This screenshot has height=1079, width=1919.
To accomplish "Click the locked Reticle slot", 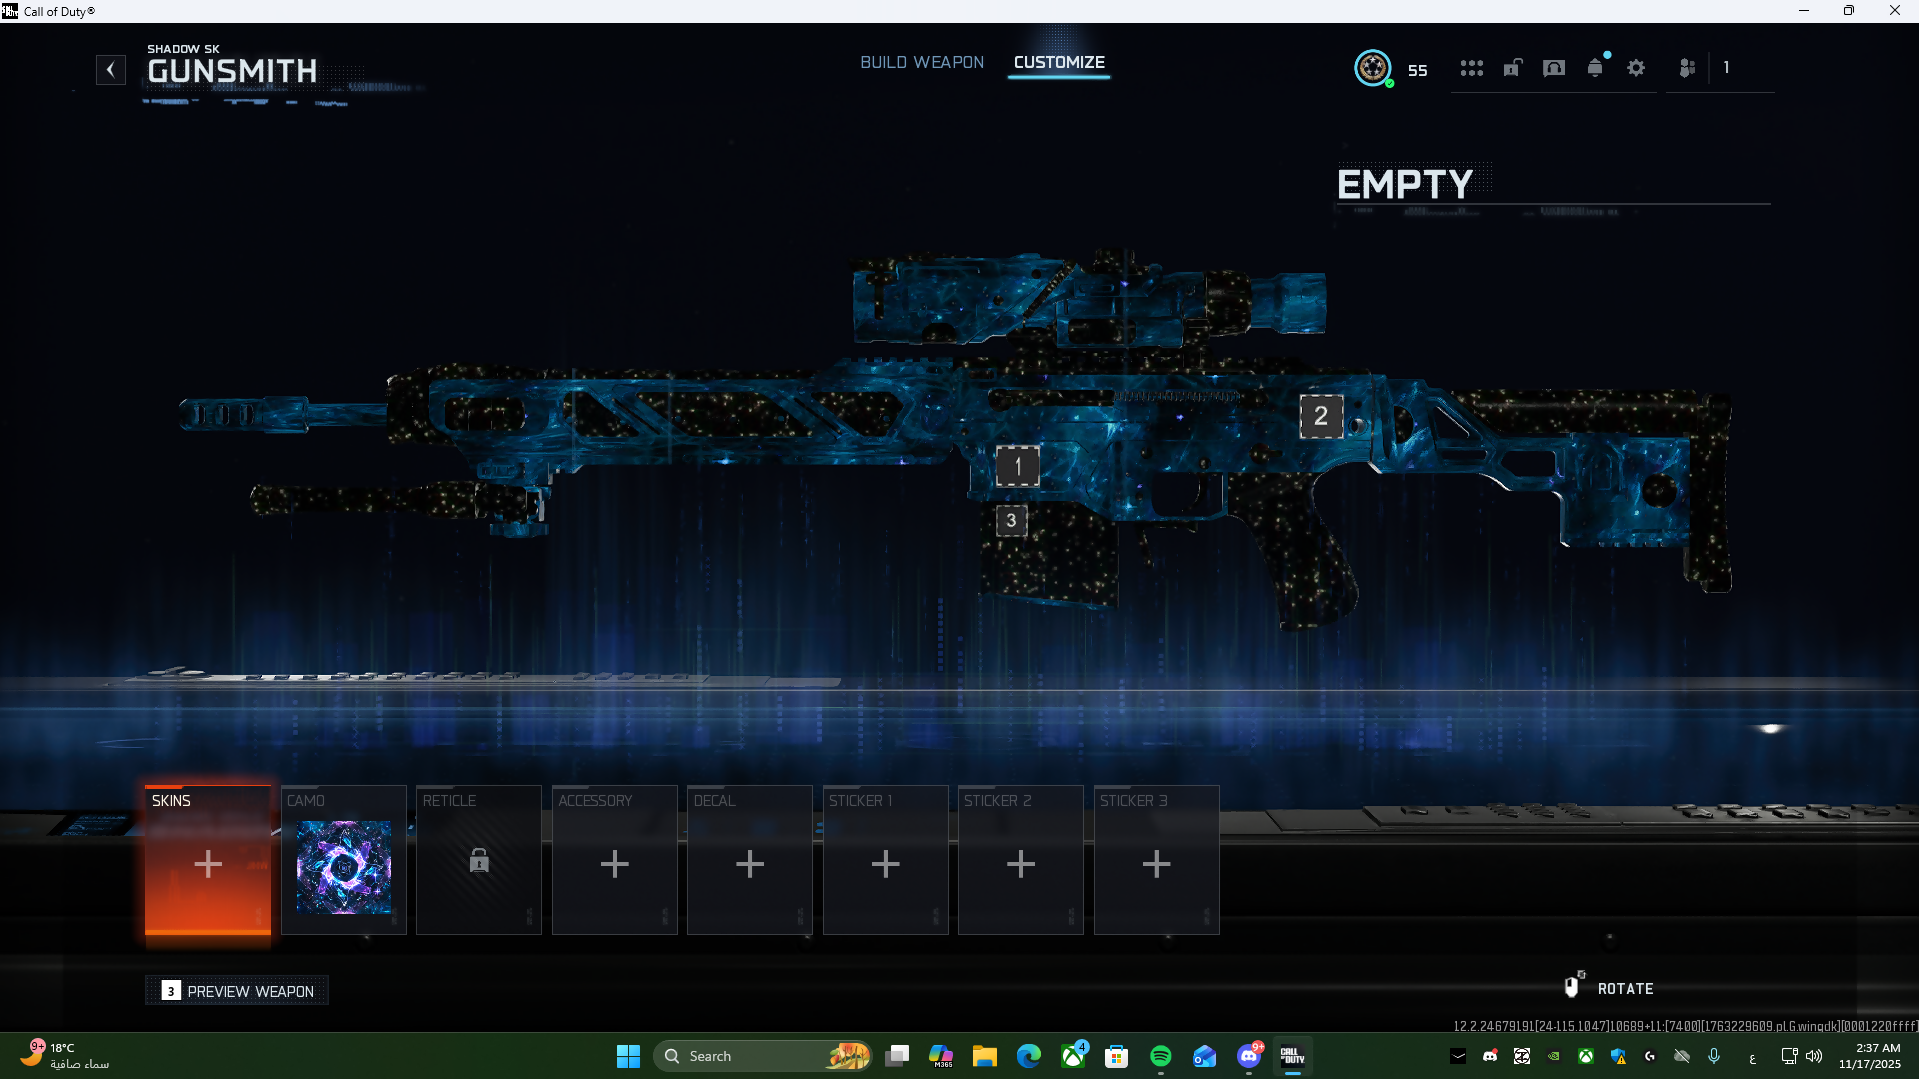I will click(479, 861).
